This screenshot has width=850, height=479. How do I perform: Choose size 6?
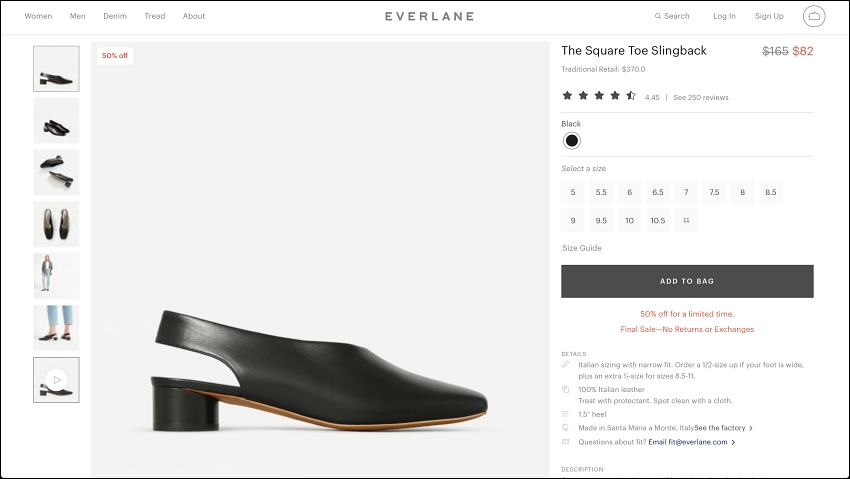[629, 192]
